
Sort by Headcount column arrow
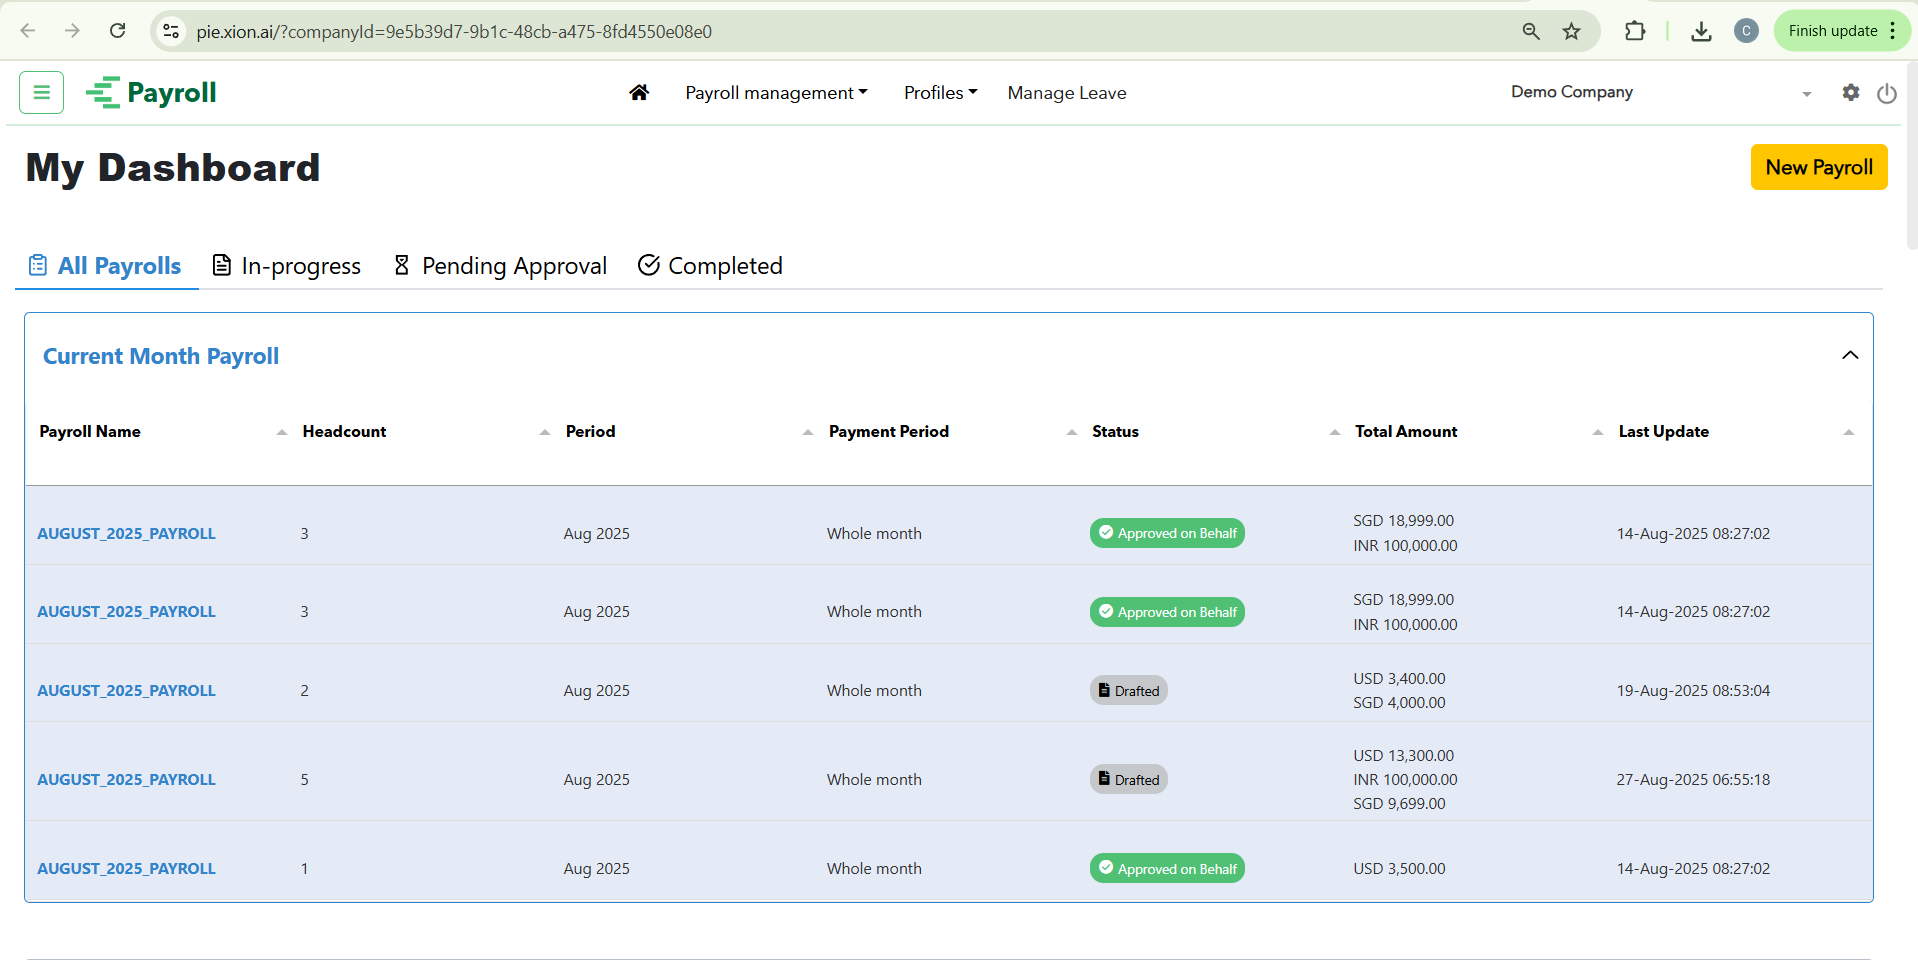point(545,432)
